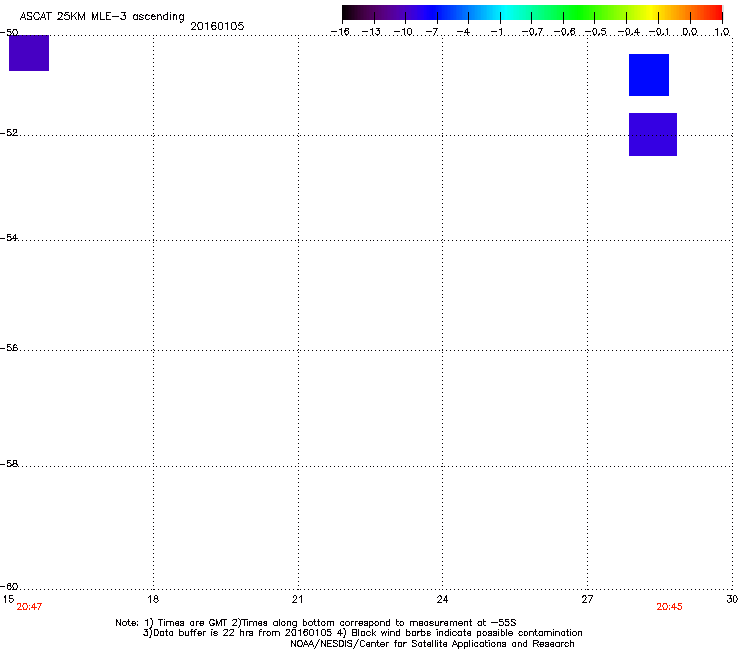Viewport: 740px width, 650px height.
Task: Click the longitude label 15
Action: [x=8, y=599]
